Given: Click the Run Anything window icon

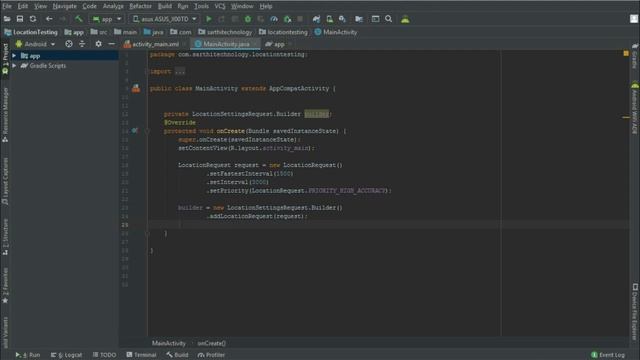Looking at the screenshot, I should [375, 19].
